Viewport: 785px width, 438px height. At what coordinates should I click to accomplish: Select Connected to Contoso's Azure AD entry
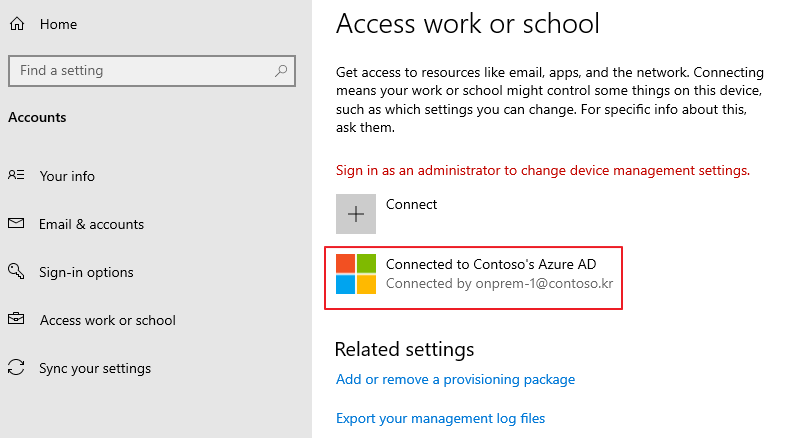(x=474, y=278)
